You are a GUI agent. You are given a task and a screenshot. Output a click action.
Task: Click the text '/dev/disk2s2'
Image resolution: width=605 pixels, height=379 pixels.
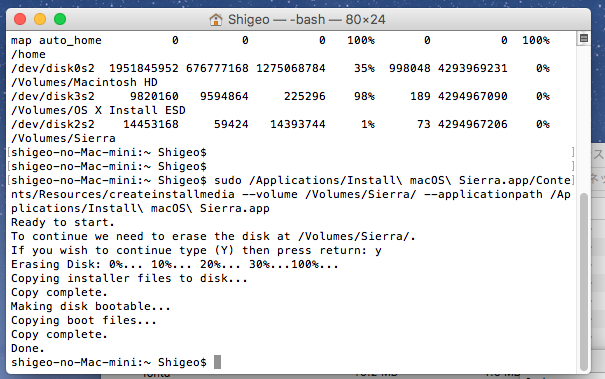coord(53,124)
